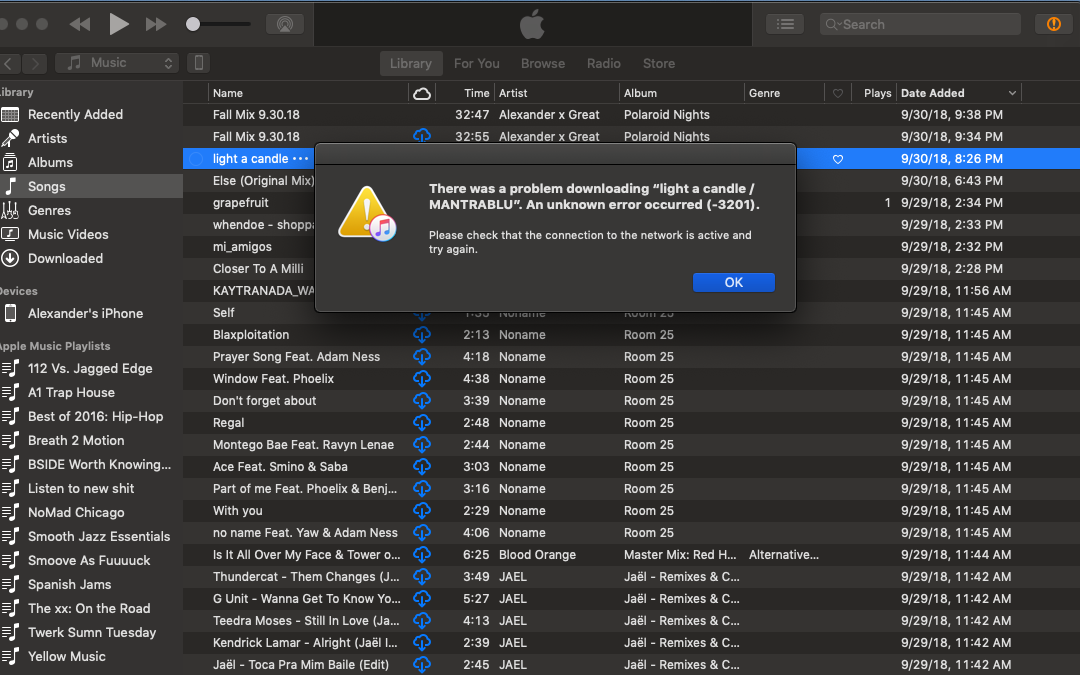Select Downloaded in the sidebar
The height and width of the screenshot is (675, 1080).
(x=91, y=258)
